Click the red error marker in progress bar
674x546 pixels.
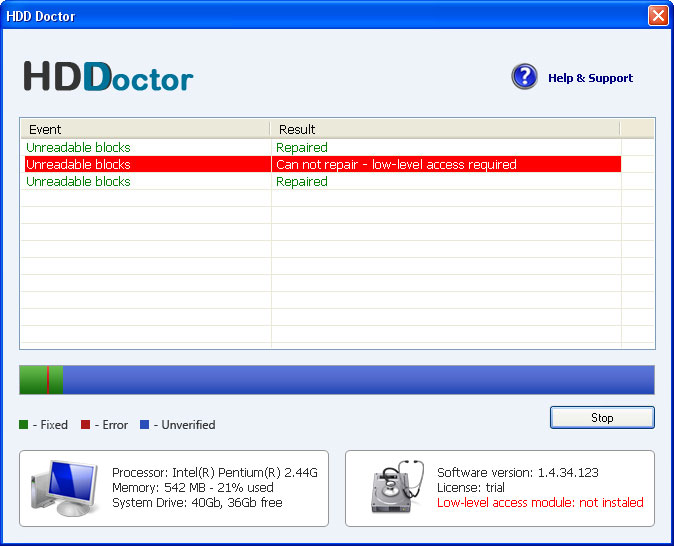48,380
